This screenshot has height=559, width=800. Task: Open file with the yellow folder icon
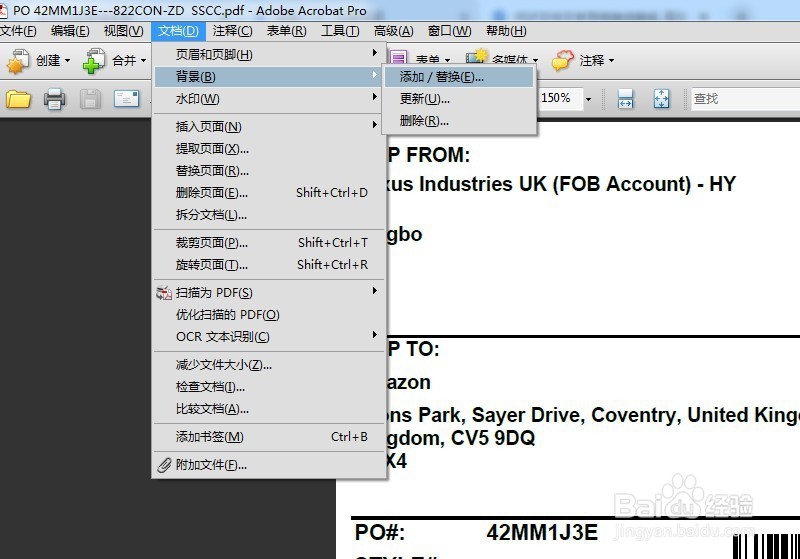[x=18, y=99]
